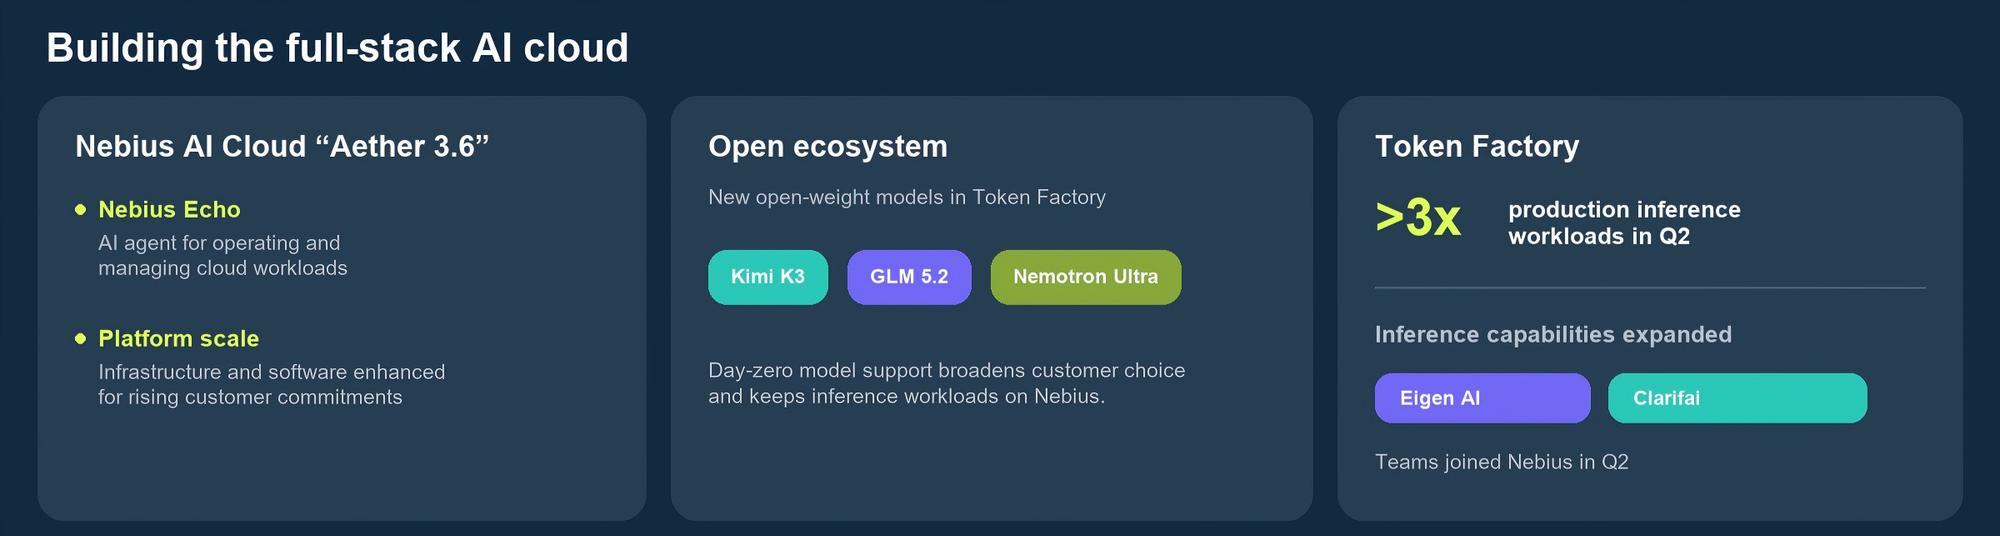Click the AI agent for operating description
The width and height of the screenshot is (2000, 536).
(x=223, y=255)
